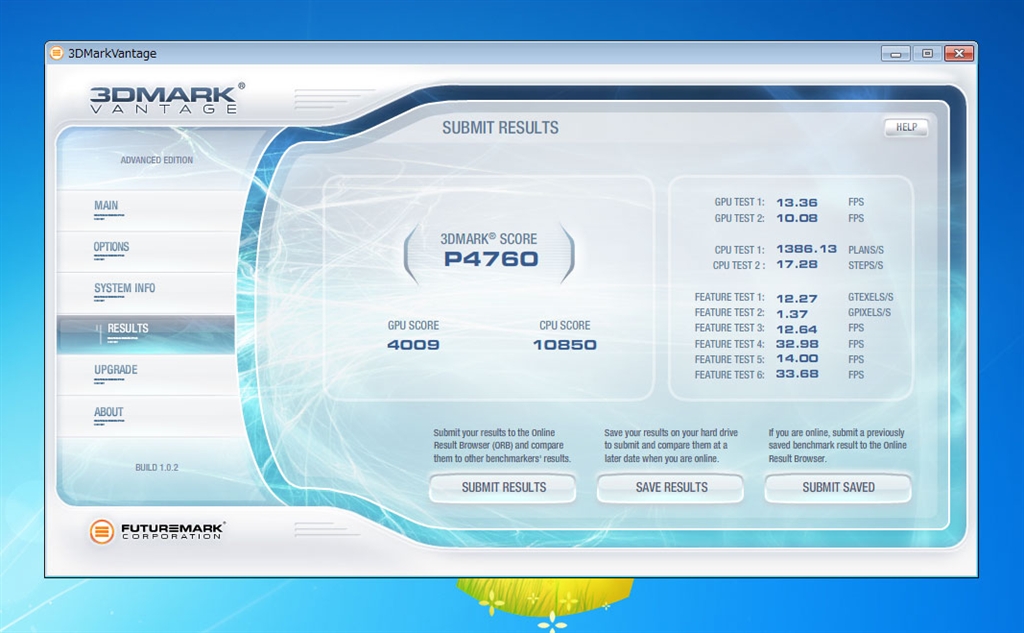Click the 3DMarkVantage title bar app icon
The width and height of the screenshot is (1024, 633).
(57, 53)
